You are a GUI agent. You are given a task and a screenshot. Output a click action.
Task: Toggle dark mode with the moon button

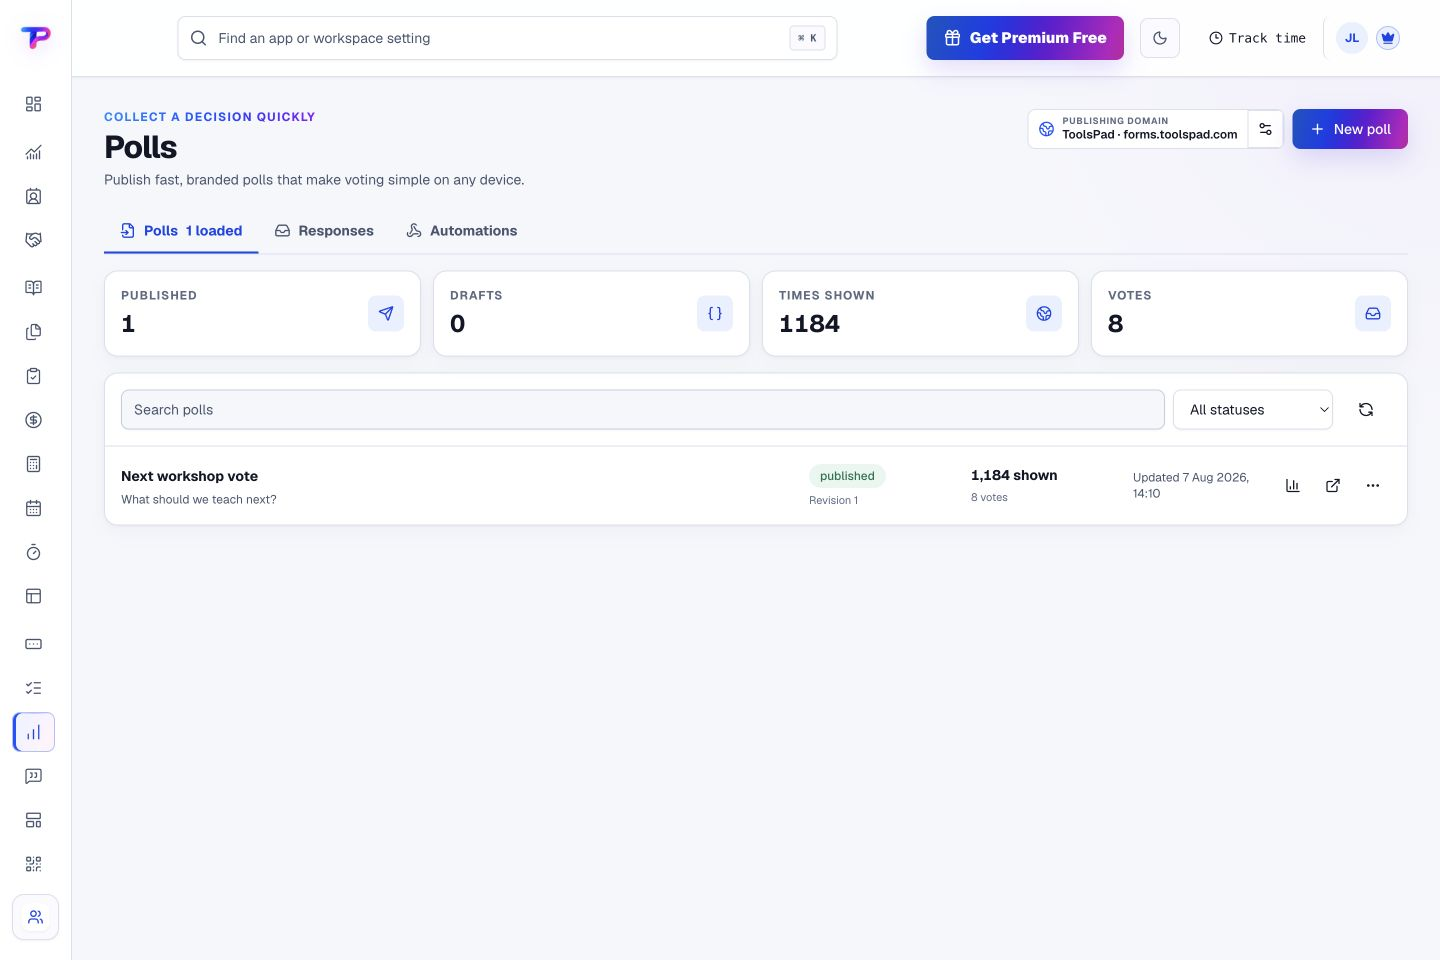tap(1160, 38)
